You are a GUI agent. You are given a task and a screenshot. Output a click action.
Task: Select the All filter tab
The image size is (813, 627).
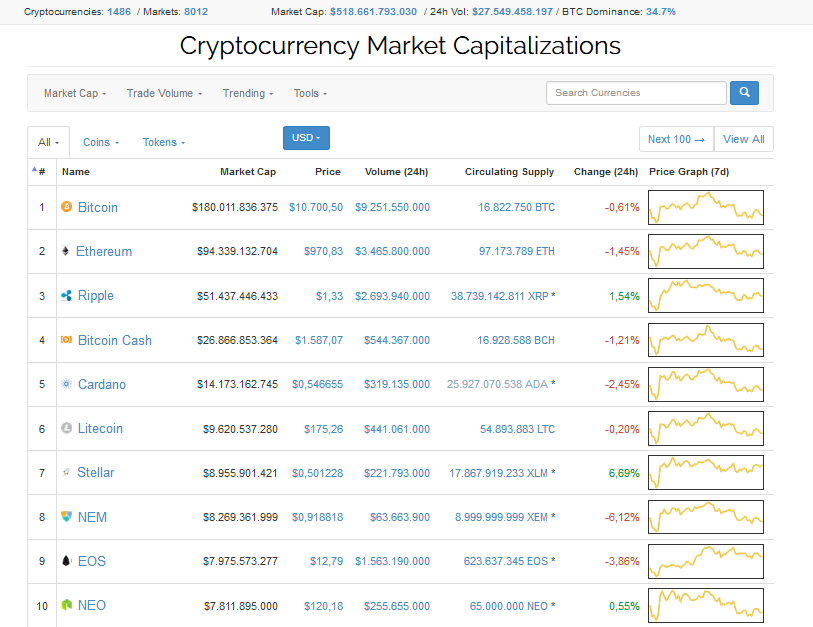point(49,142)
